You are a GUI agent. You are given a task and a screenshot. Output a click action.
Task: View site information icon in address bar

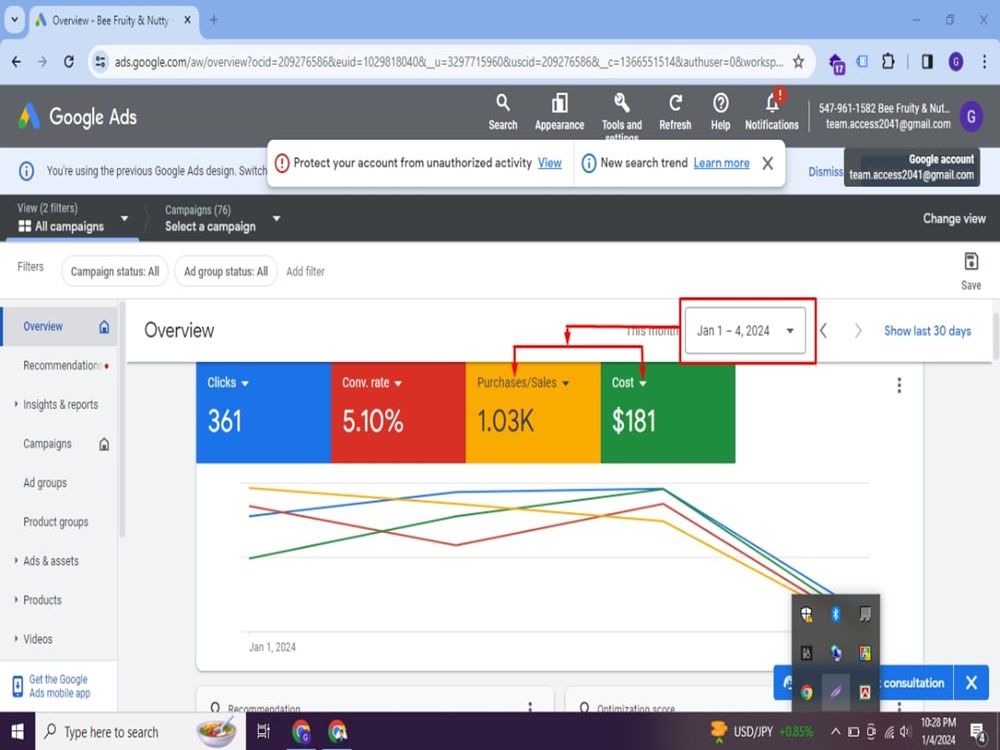100,62
